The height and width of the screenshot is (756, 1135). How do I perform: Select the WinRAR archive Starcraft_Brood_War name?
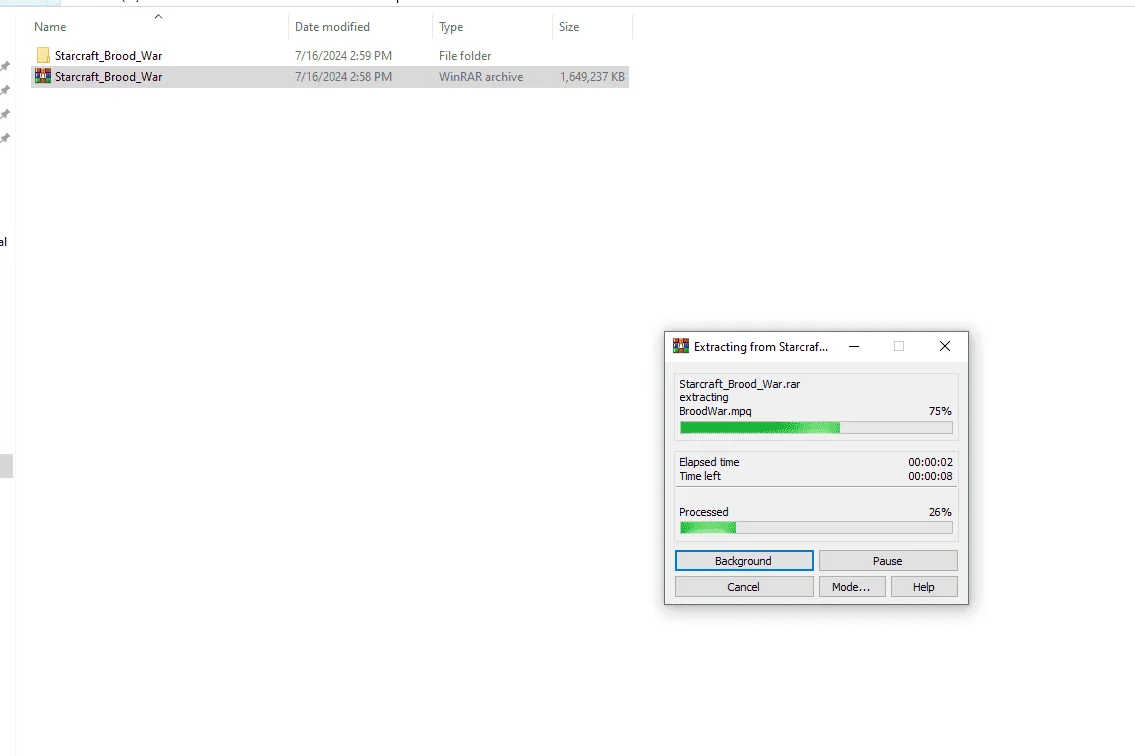[109, 77]
